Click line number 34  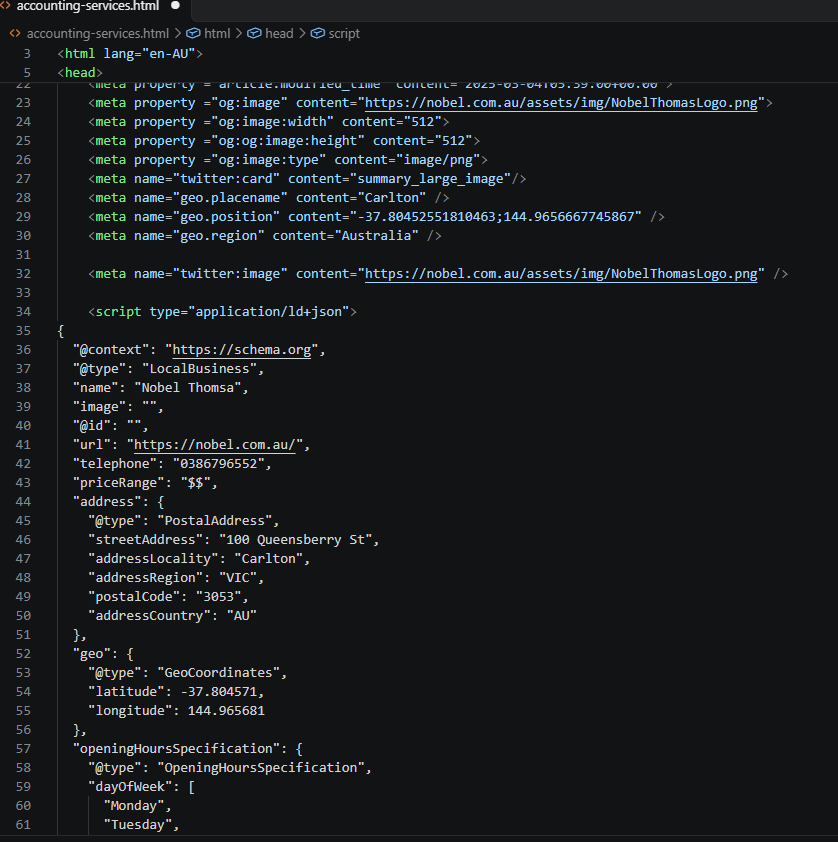pyautogui.click(x=23, y=312)
